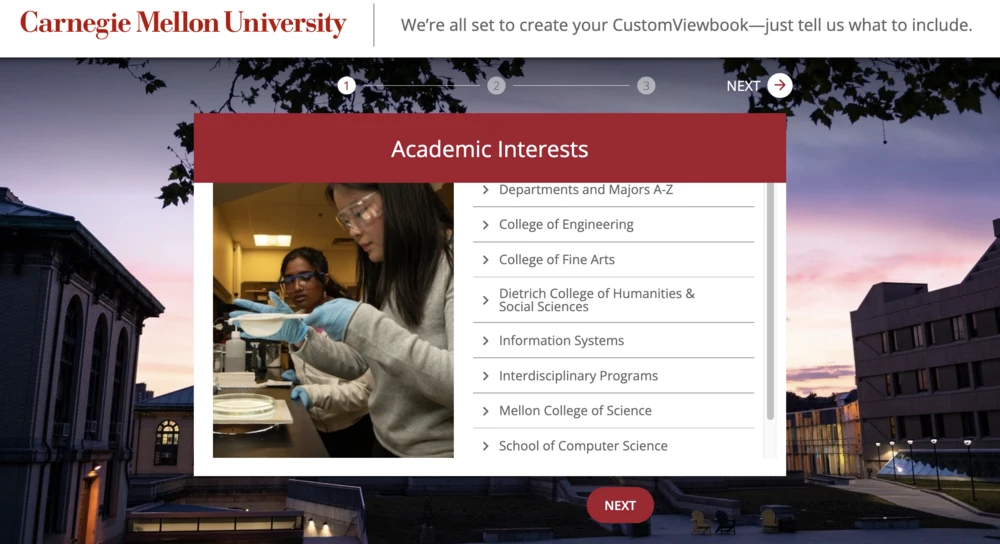The width and height of the screenshot is (1000, 544).
Task: Expand the Interdisciplinary Programs chevron
Action: [485, 376]
